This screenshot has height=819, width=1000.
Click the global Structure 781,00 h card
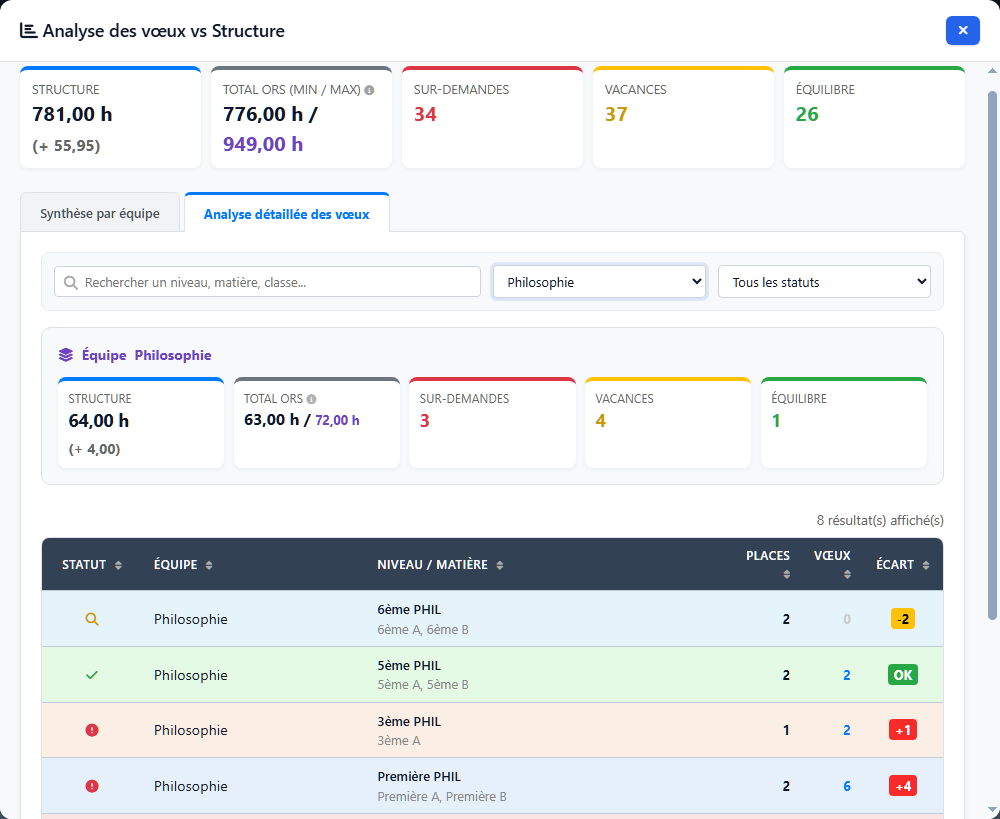pos(110,117)
